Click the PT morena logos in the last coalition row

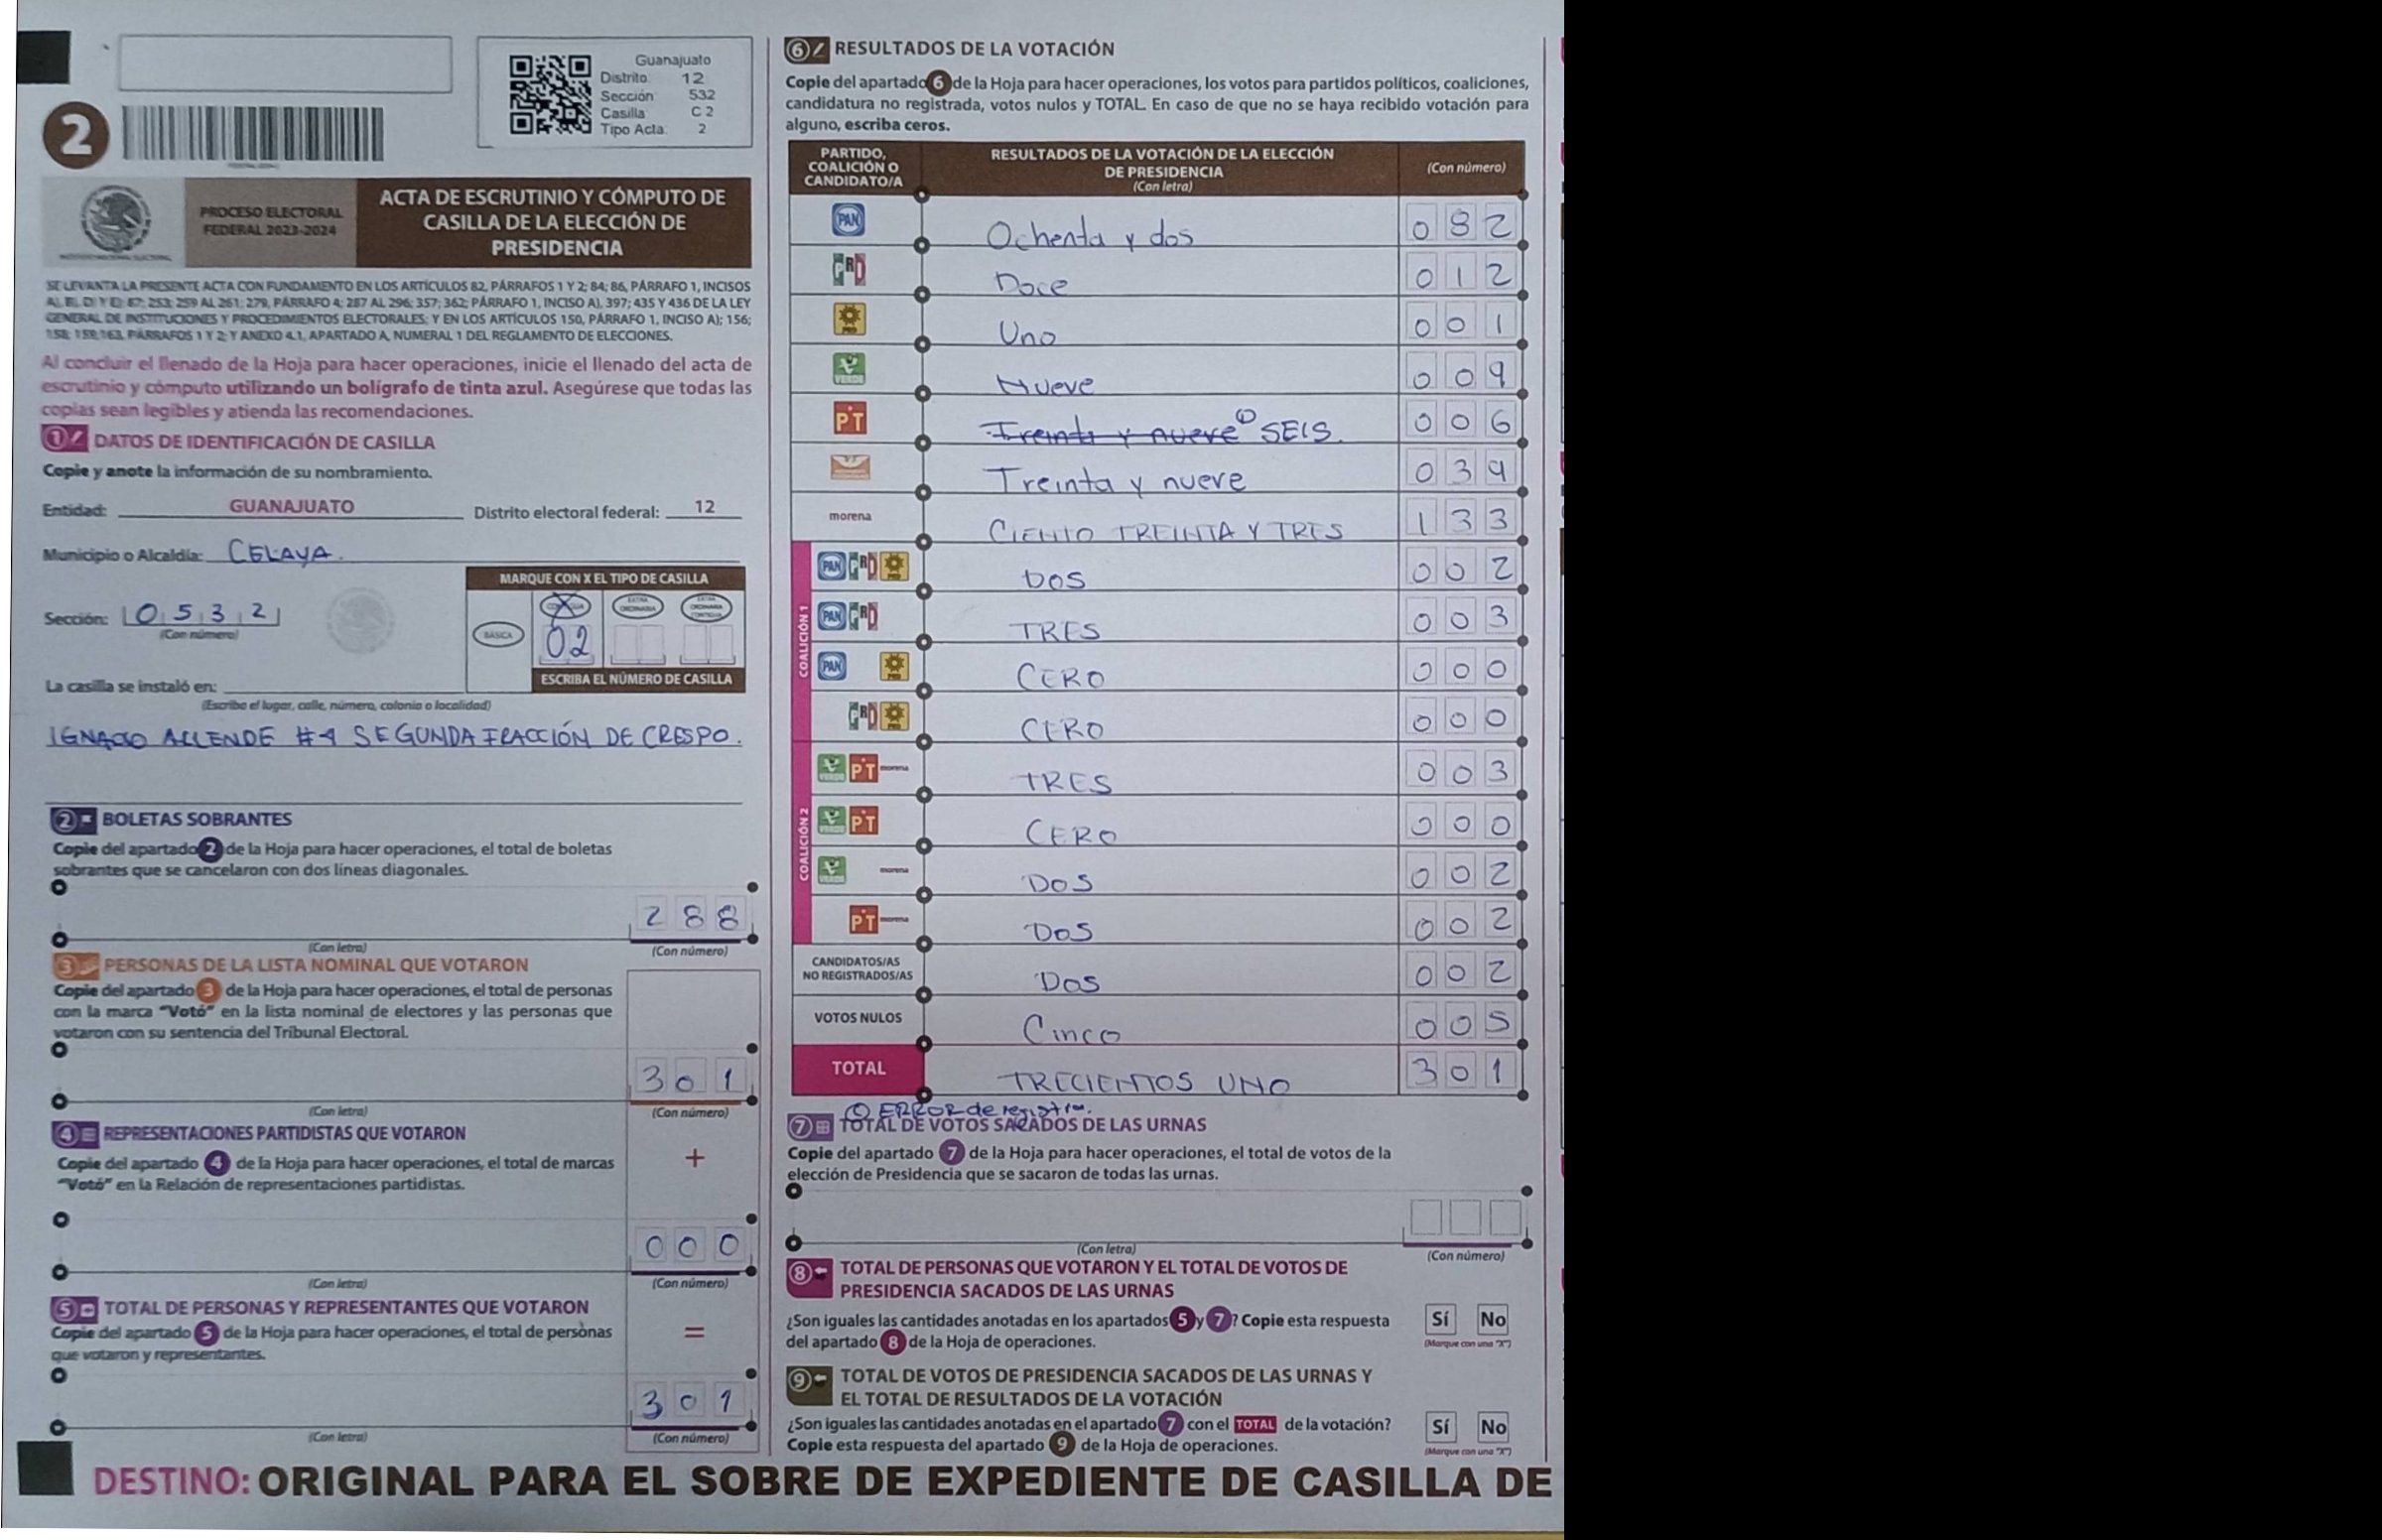click(878, 920)
